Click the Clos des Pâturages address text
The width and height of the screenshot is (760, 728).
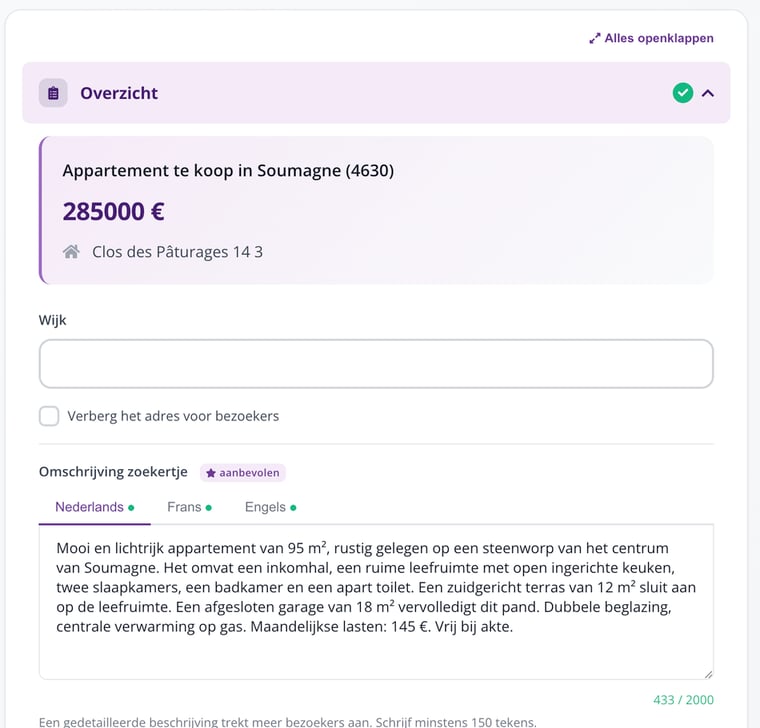click(177, 252)
